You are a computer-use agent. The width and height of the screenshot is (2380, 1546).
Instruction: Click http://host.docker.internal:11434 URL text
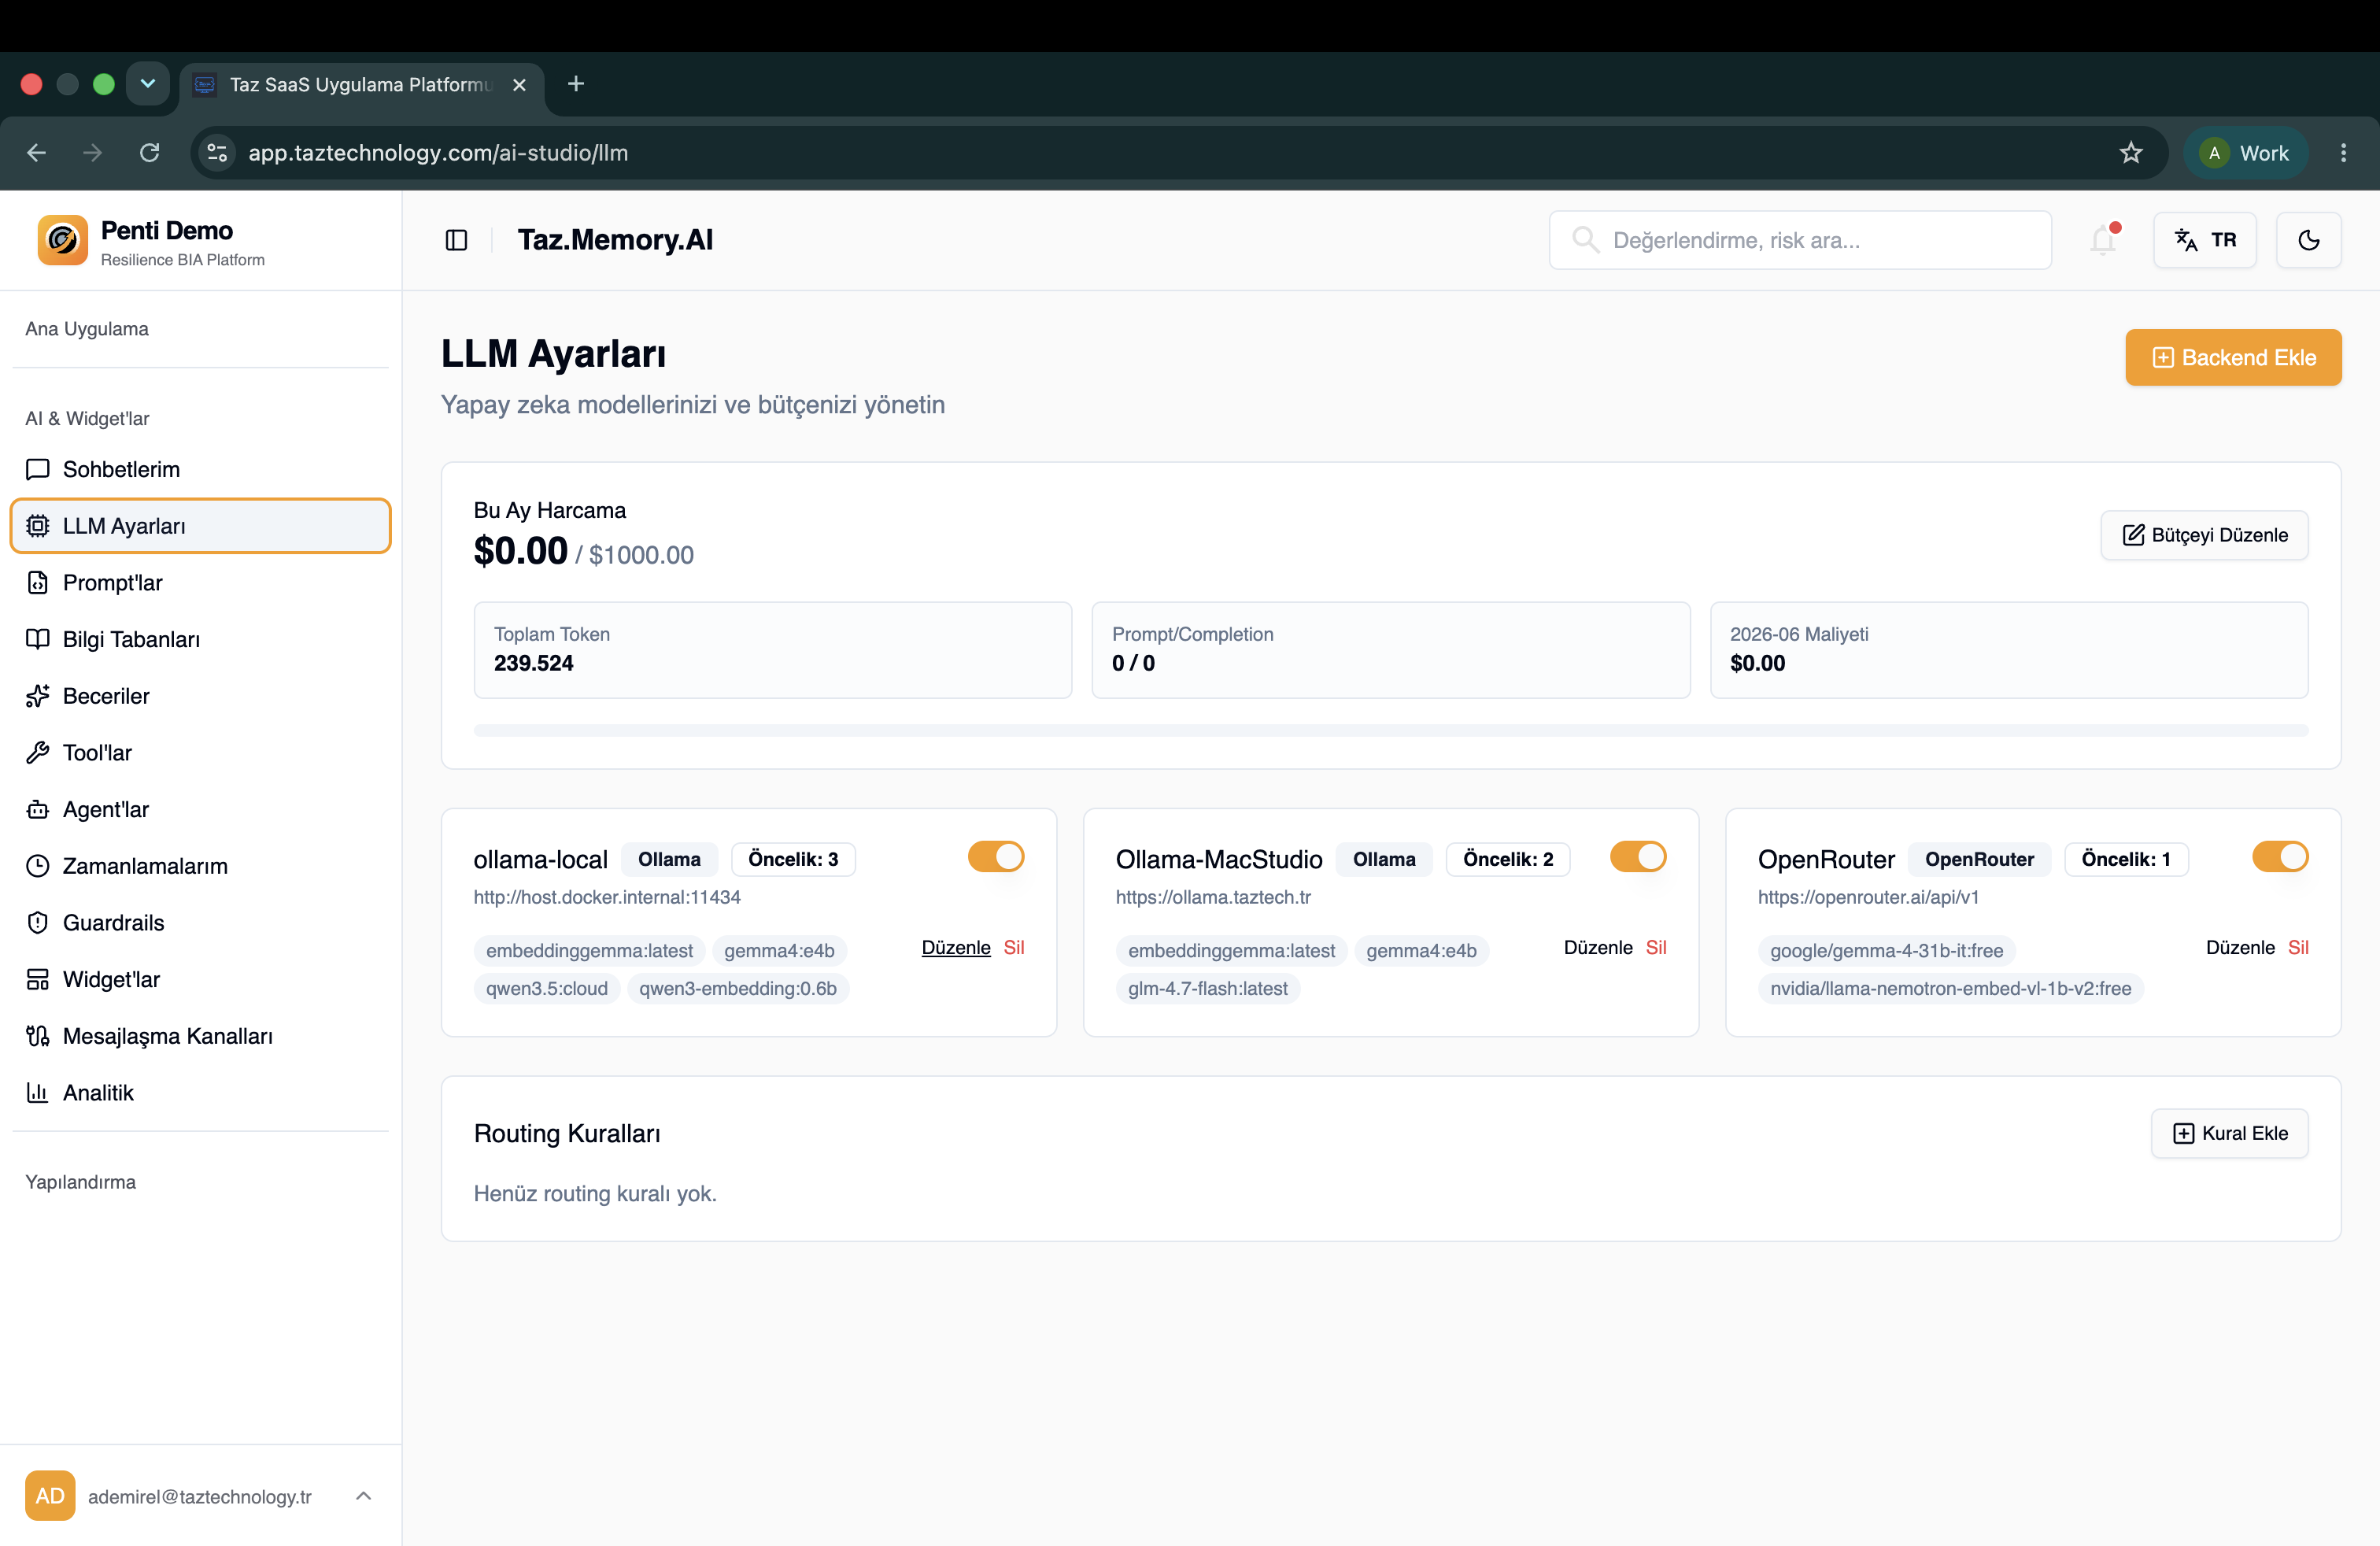click(x=607, y=898)
